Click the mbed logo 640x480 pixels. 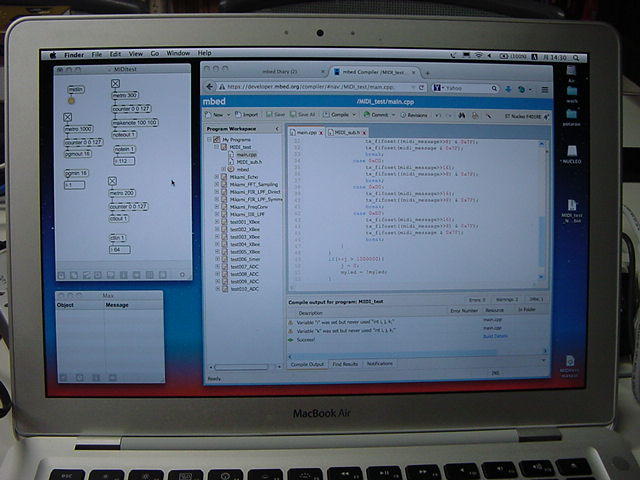pyautogui.click(x=214, y=101)
